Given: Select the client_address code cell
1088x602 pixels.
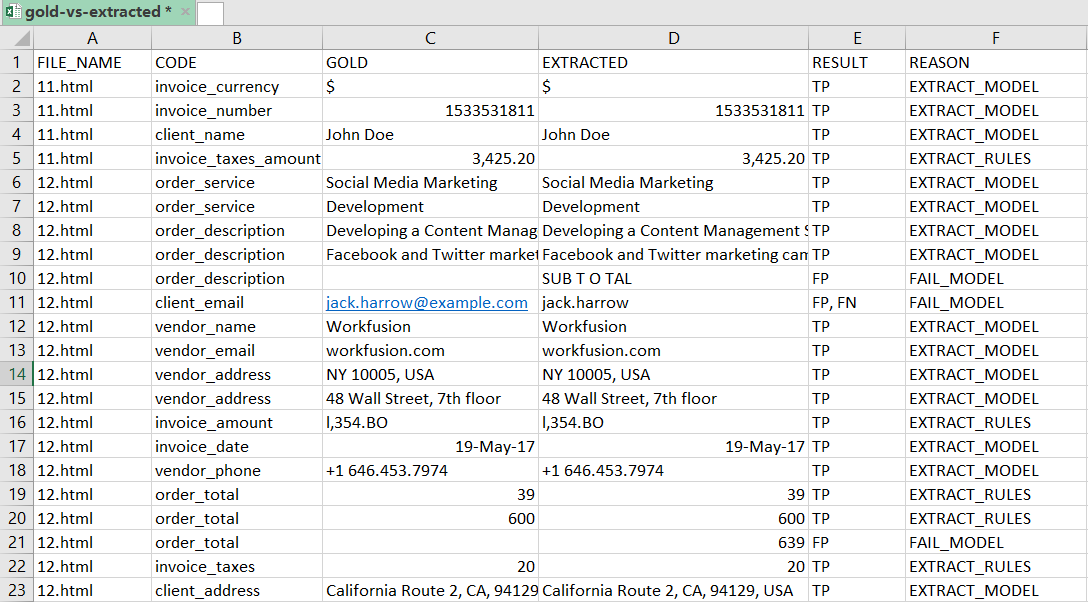Looking at the screenshot, I should coord(237,590).
